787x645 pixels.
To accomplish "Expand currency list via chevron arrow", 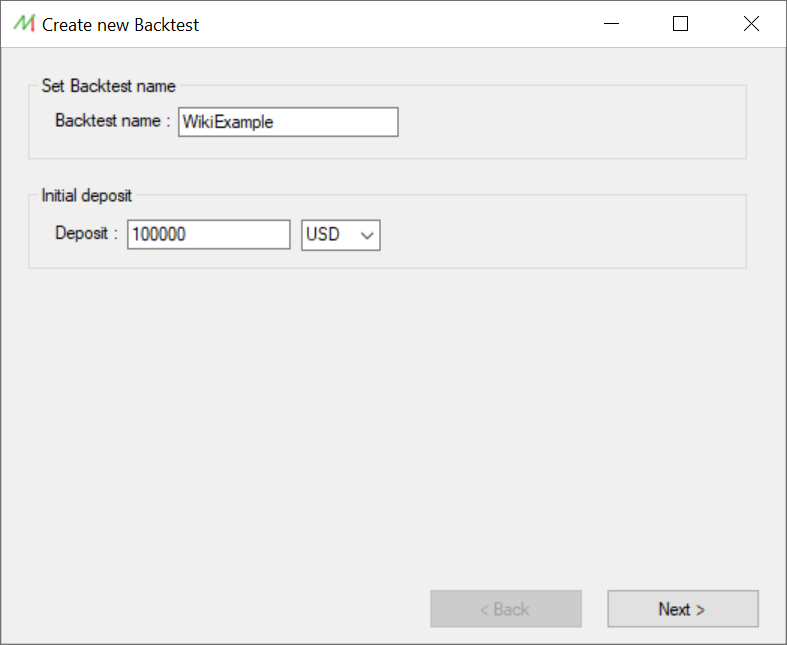I will 367,235.
